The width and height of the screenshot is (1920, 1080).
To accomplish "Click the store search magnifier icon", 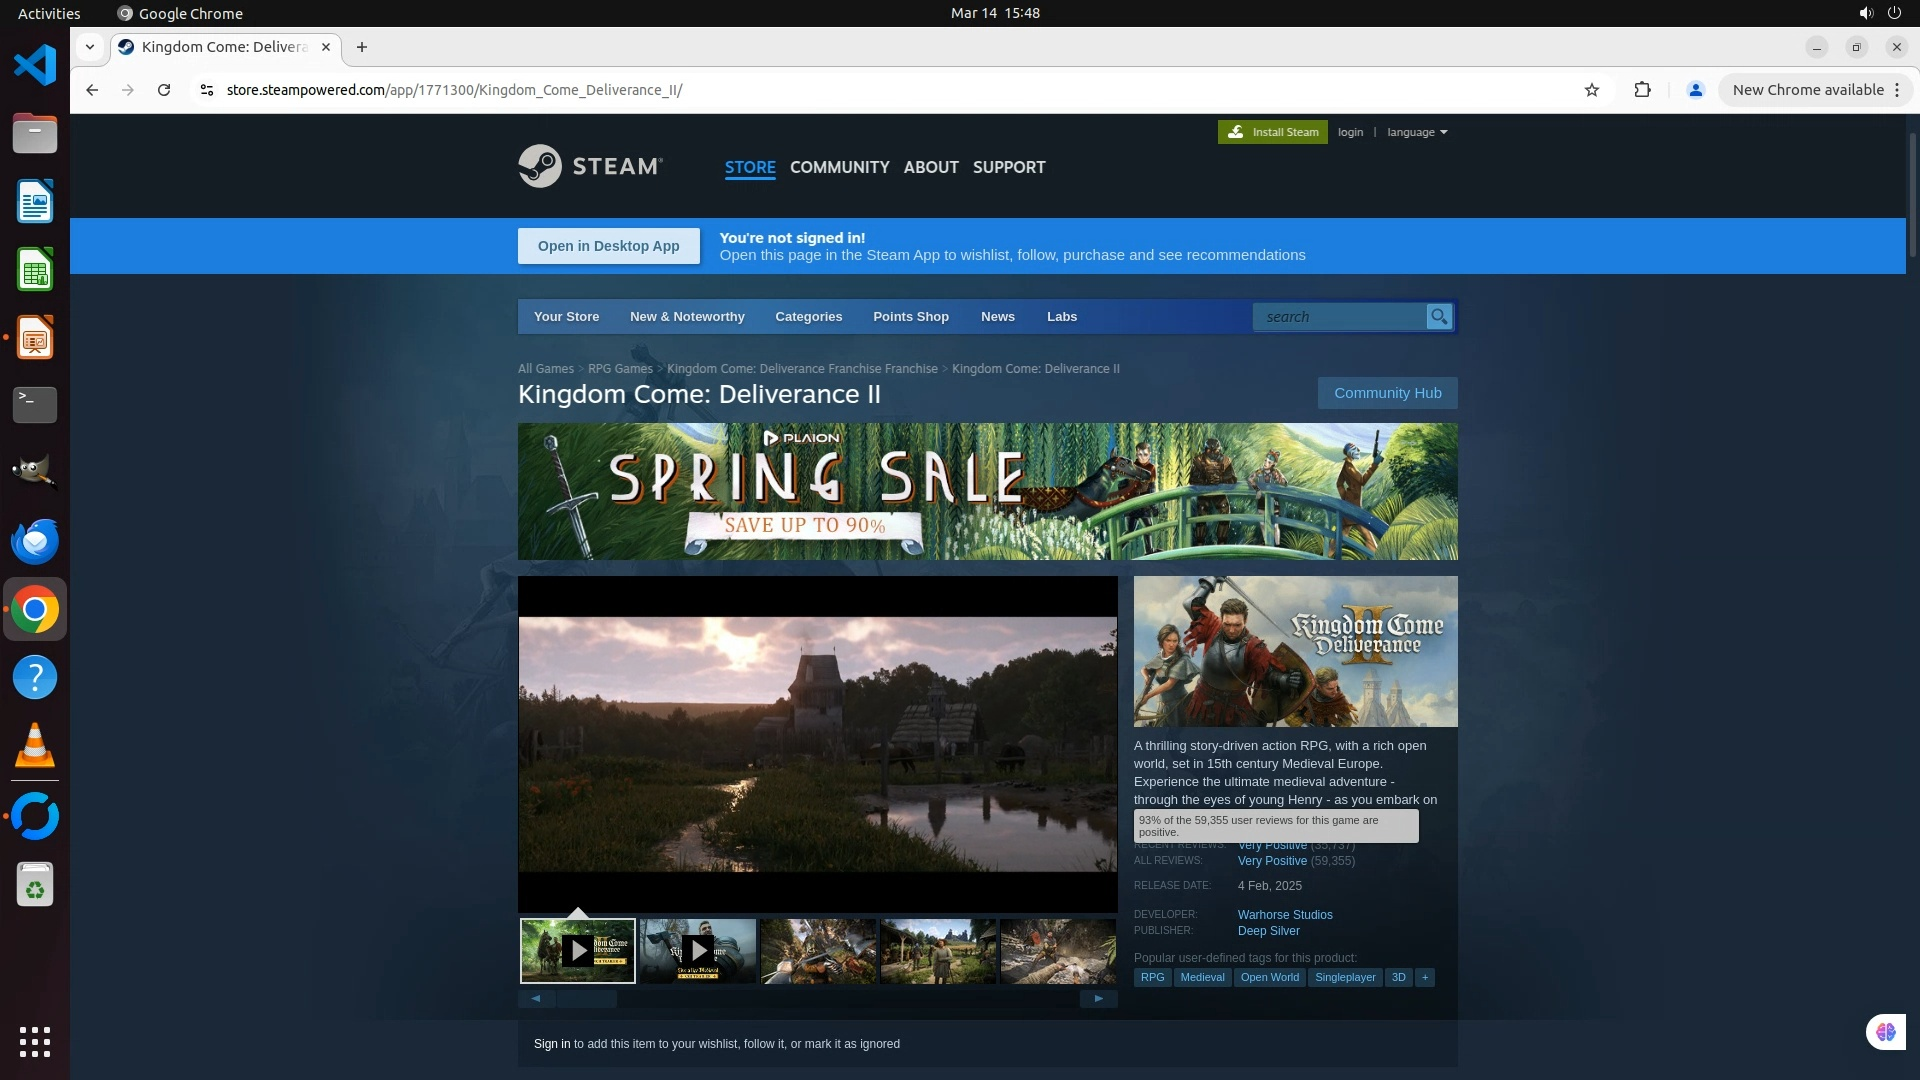I will pos(1438,317).
